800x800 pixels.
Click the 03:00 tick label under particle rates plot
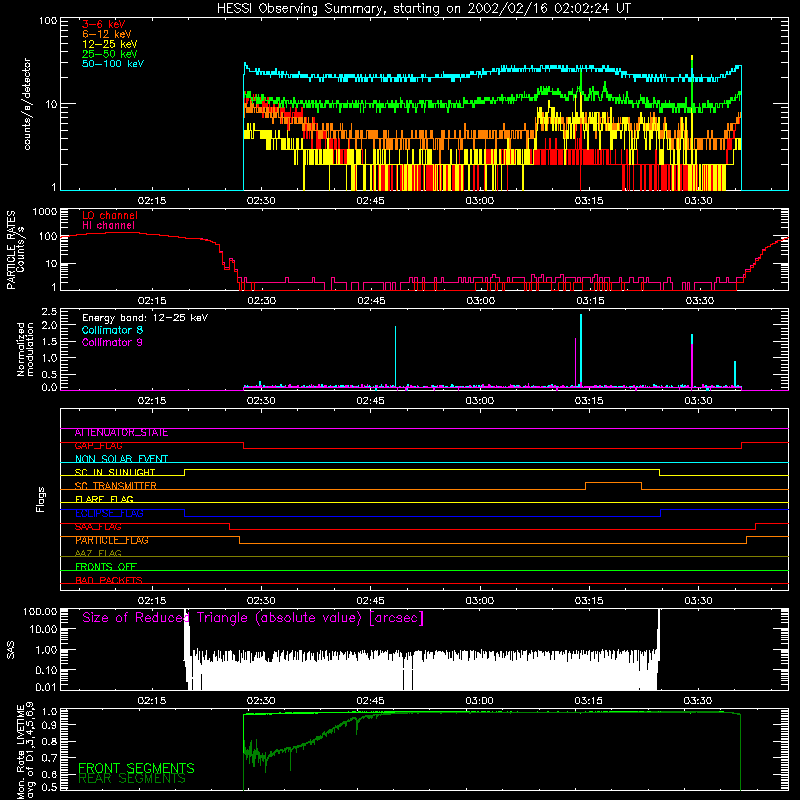pos(480,301)
